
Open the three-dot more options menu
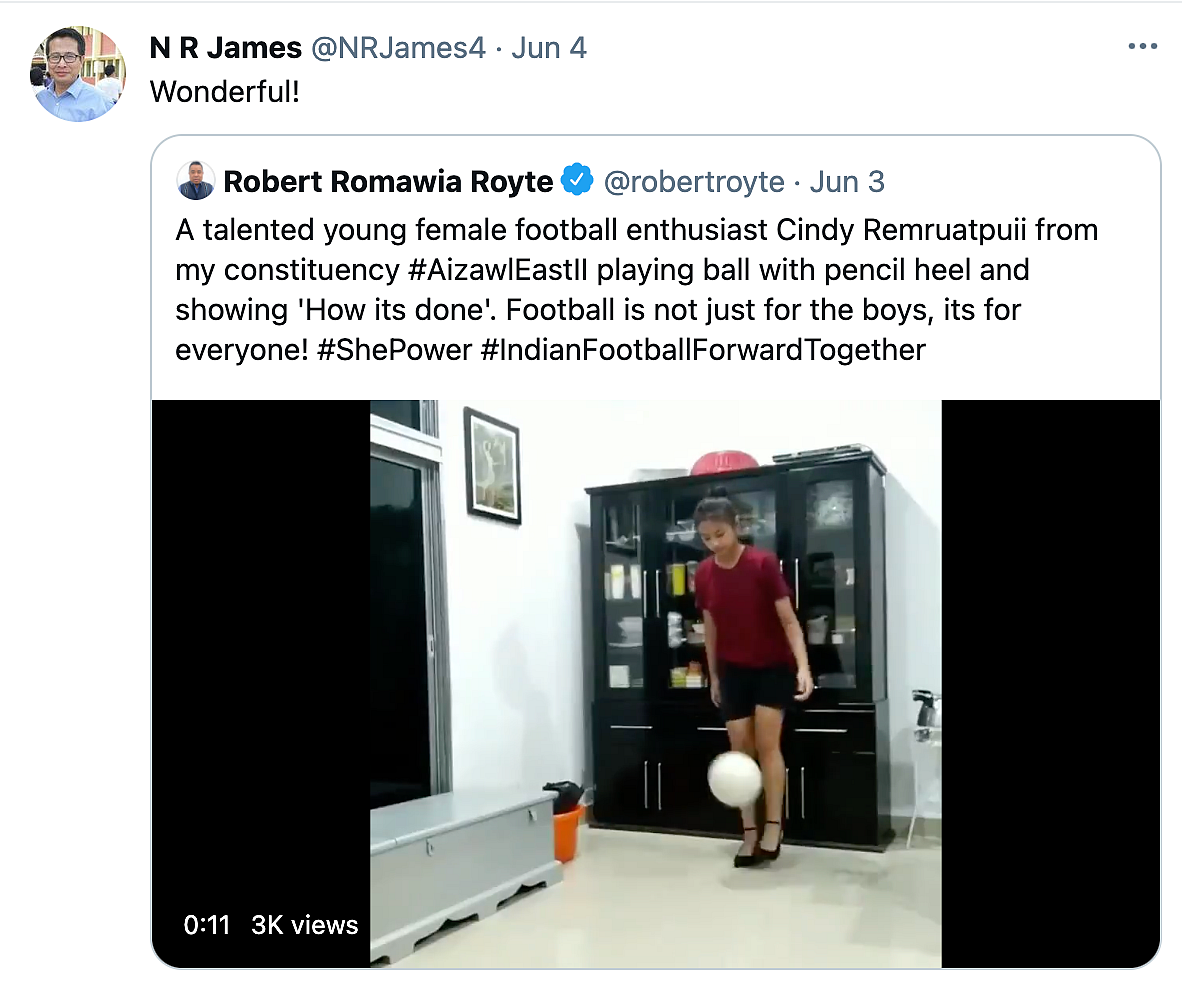[1142, 47]
